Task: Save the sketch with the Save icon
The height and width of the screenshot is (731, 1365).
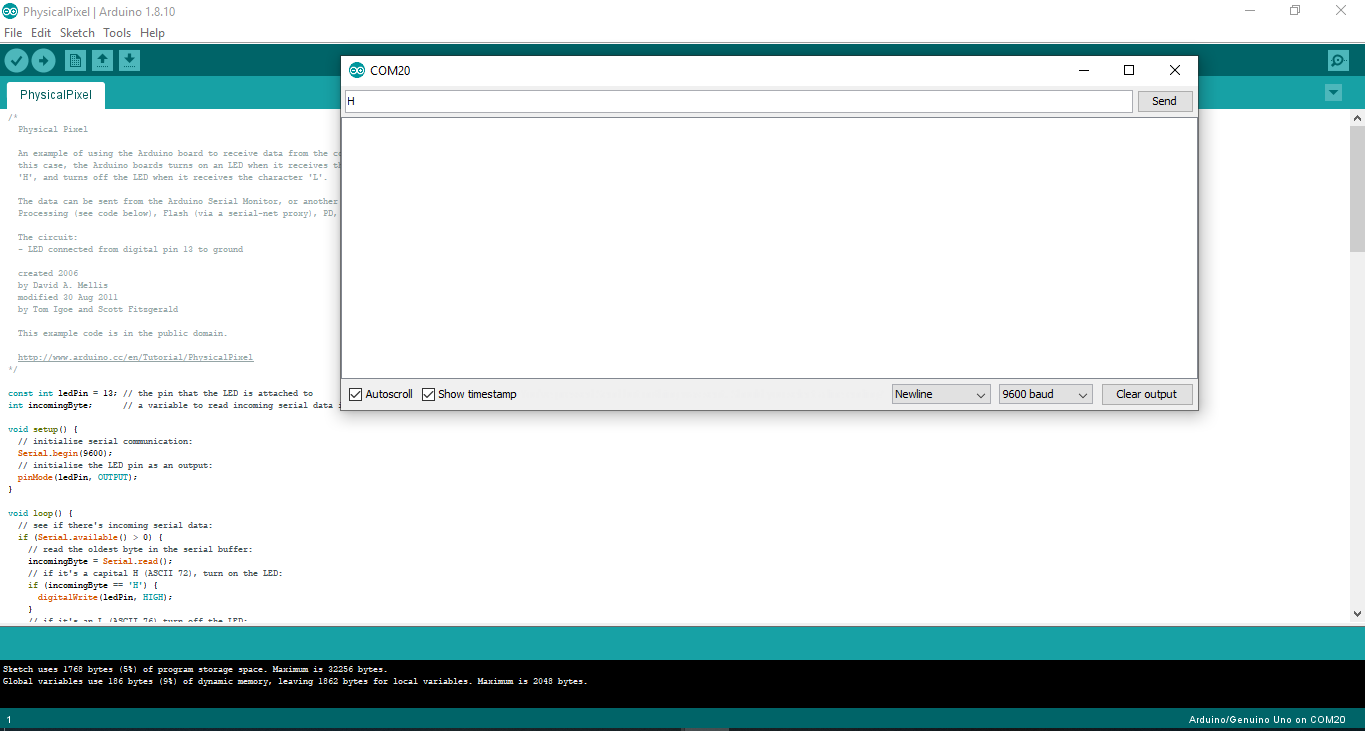Action: coord(129,61)
